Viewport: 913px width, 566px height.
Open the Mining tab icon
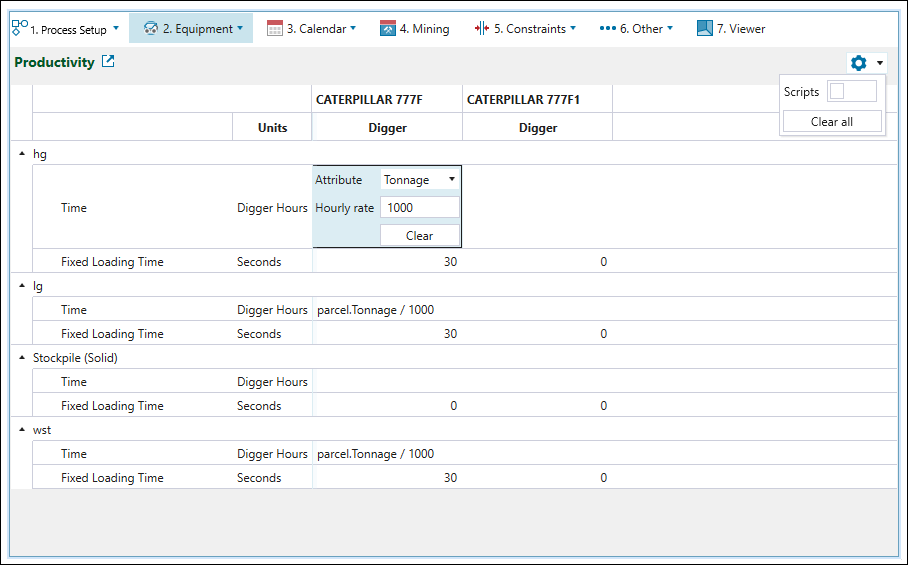388,29
